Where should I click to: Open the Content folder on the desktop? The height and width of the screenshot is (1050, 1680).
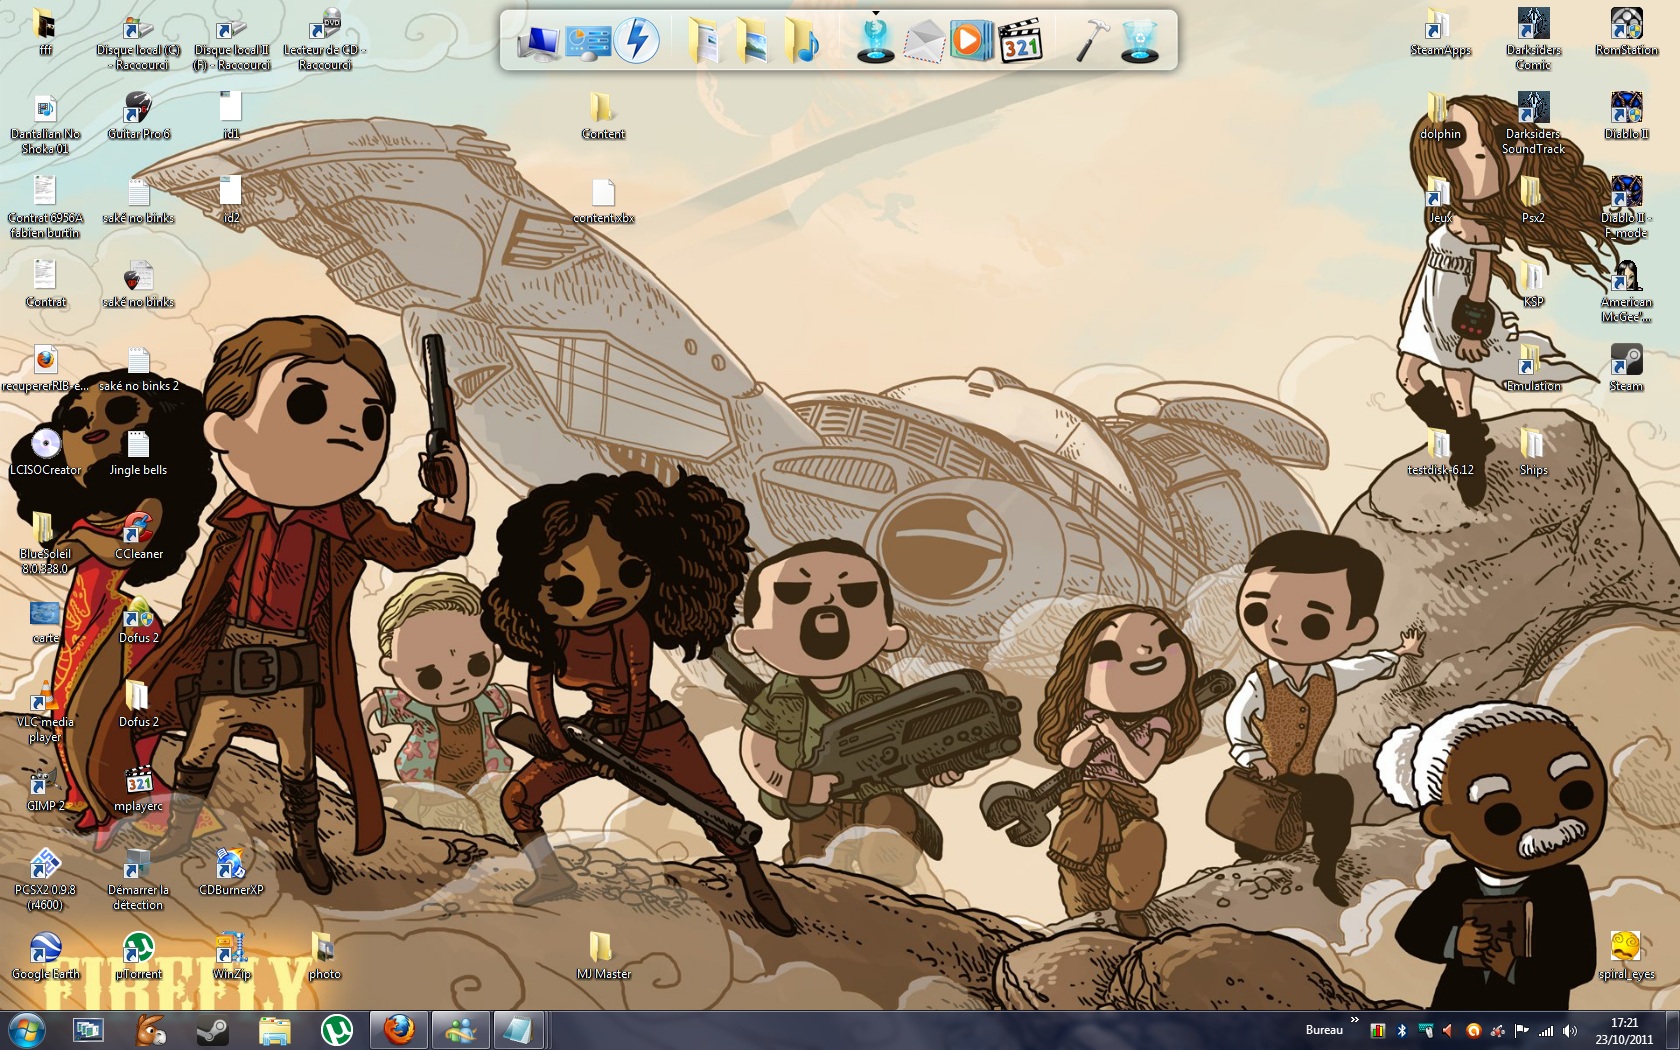[603, 115]
